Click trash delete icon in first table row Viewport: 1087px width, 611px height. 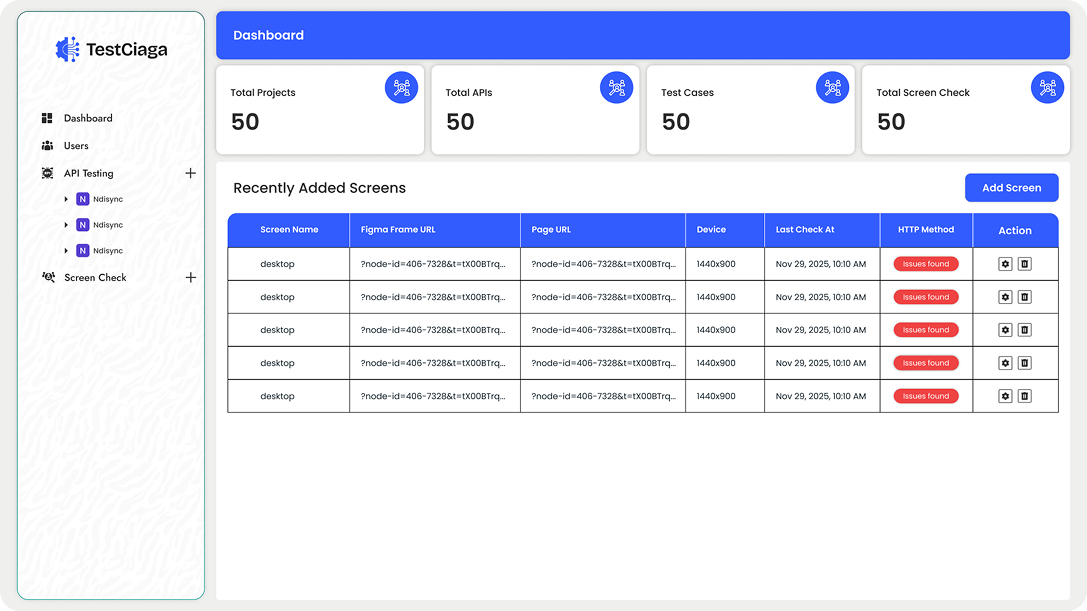point(1024,264)
